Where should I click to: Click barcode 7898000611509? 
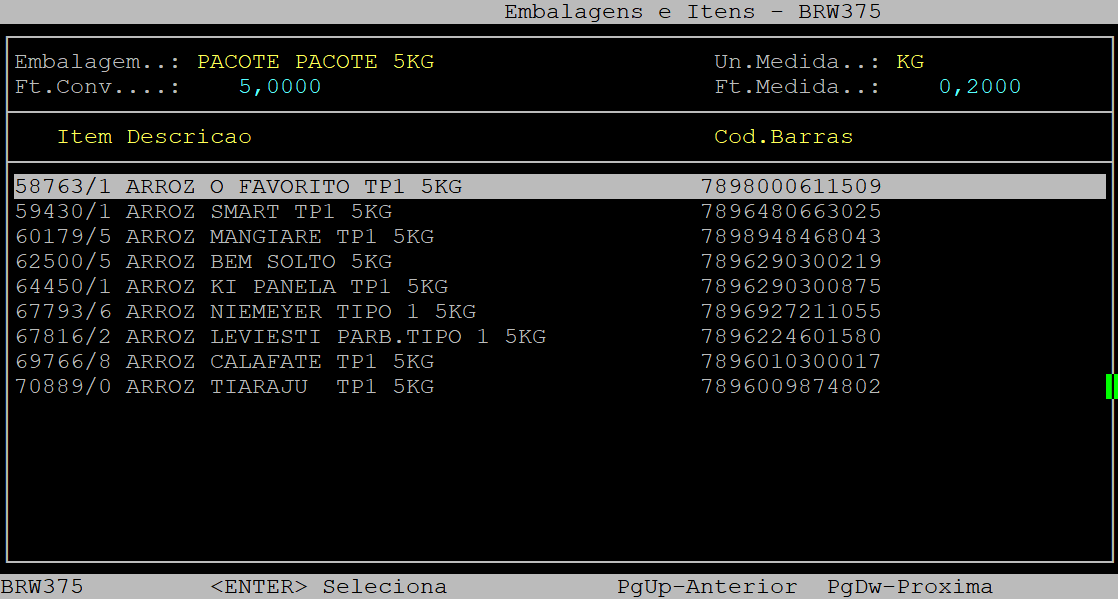click(791, 187)
